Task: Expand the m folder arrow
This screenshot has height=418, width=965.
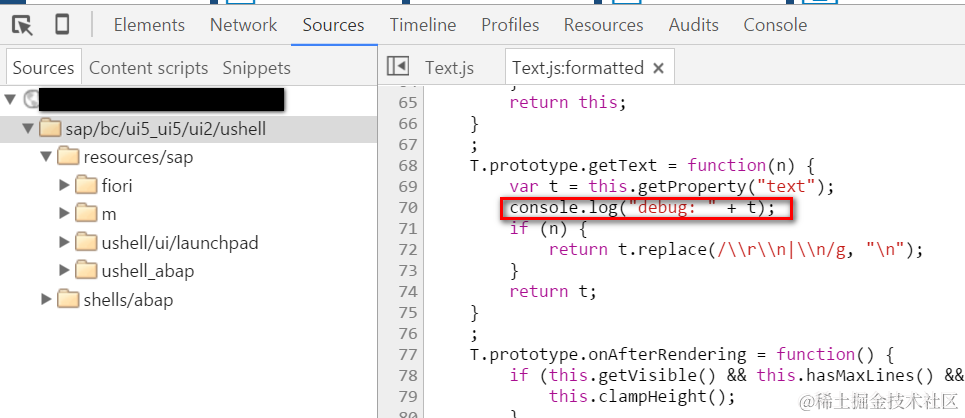Action: pos(65,214)
